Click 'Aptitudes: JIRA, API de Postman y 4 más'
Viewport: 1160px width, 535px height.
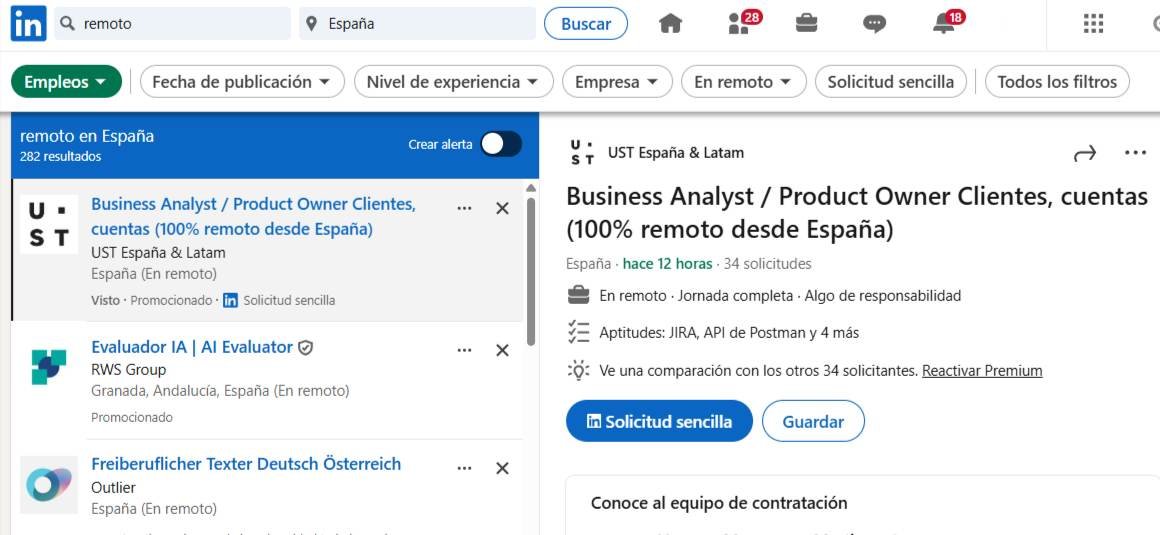pyautogui.click(x=729, y=333)
